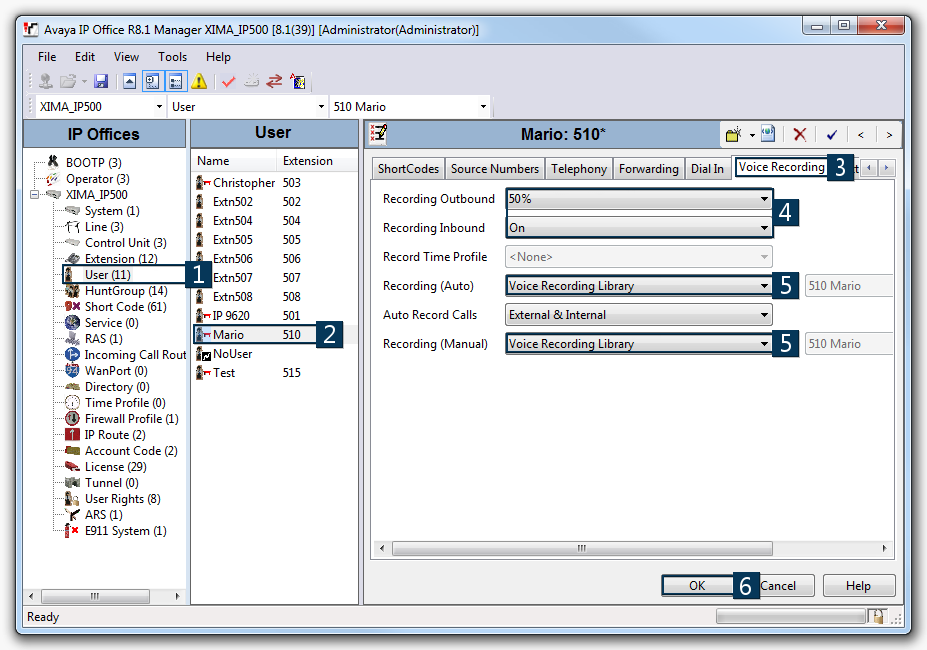Open the View menu
The image size is (927, 650).
click(126, 57)
